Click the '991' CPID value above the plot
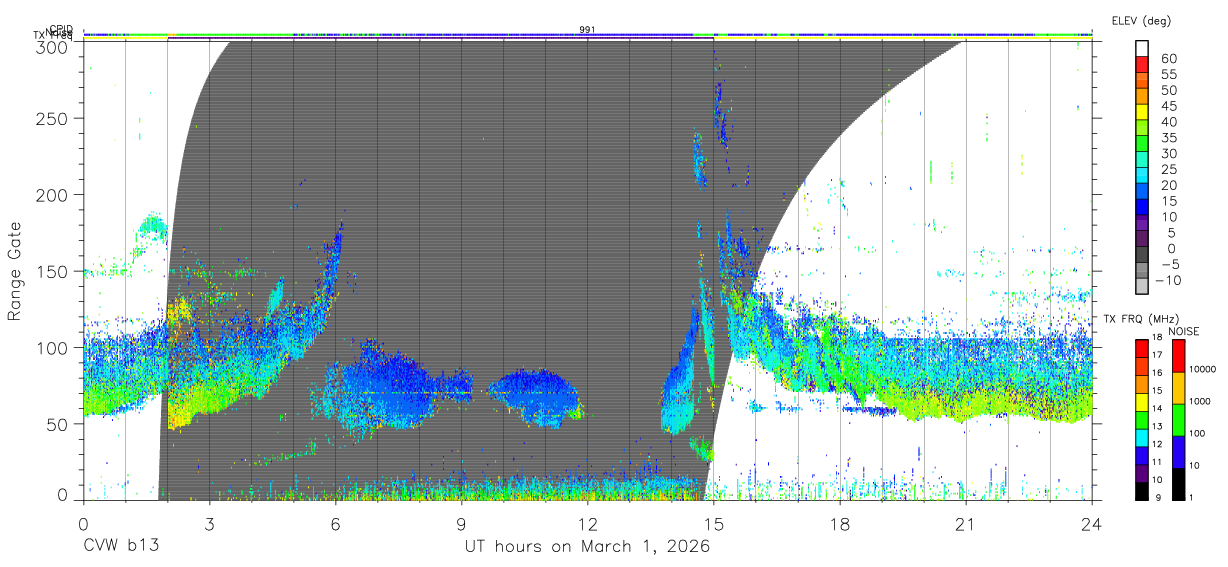The height and width of the screenshot is (567, 1228). coord(587,30)
